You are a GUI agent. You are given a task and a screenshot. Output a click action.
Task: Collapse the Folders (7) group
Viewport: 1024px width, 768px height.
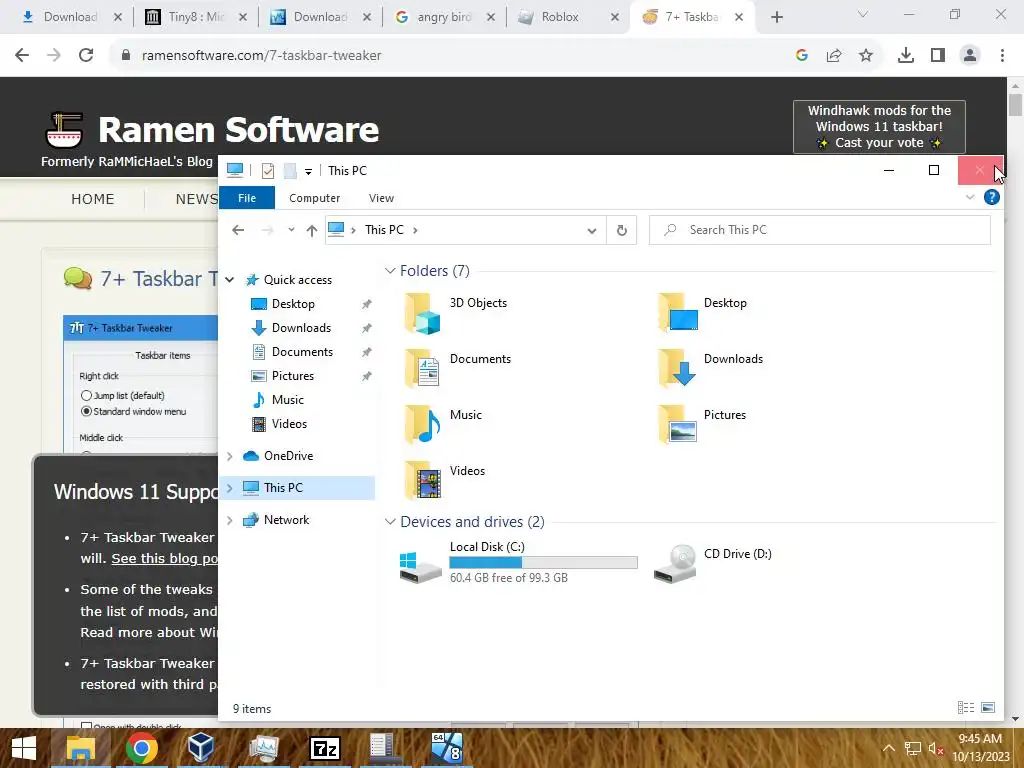(390, 270)
